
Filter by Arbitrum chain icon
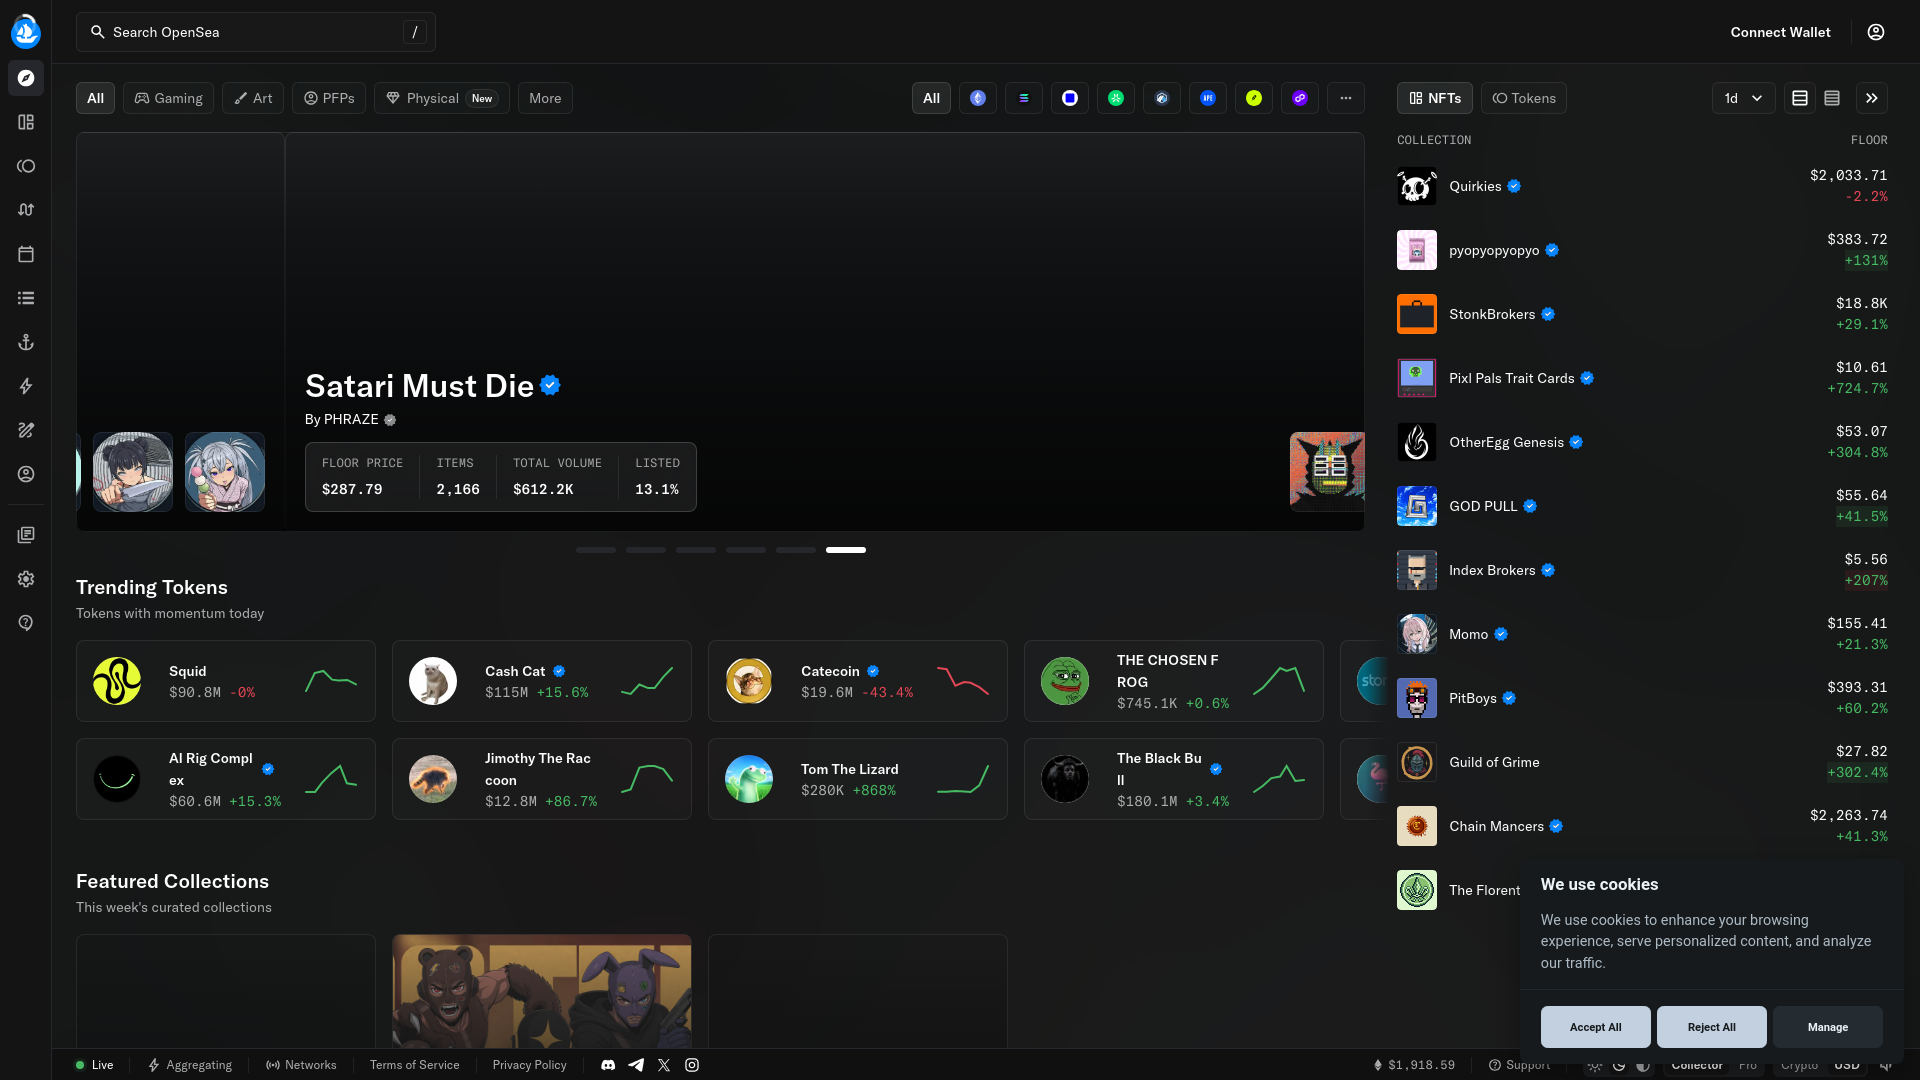click(x=1162, y=98)
